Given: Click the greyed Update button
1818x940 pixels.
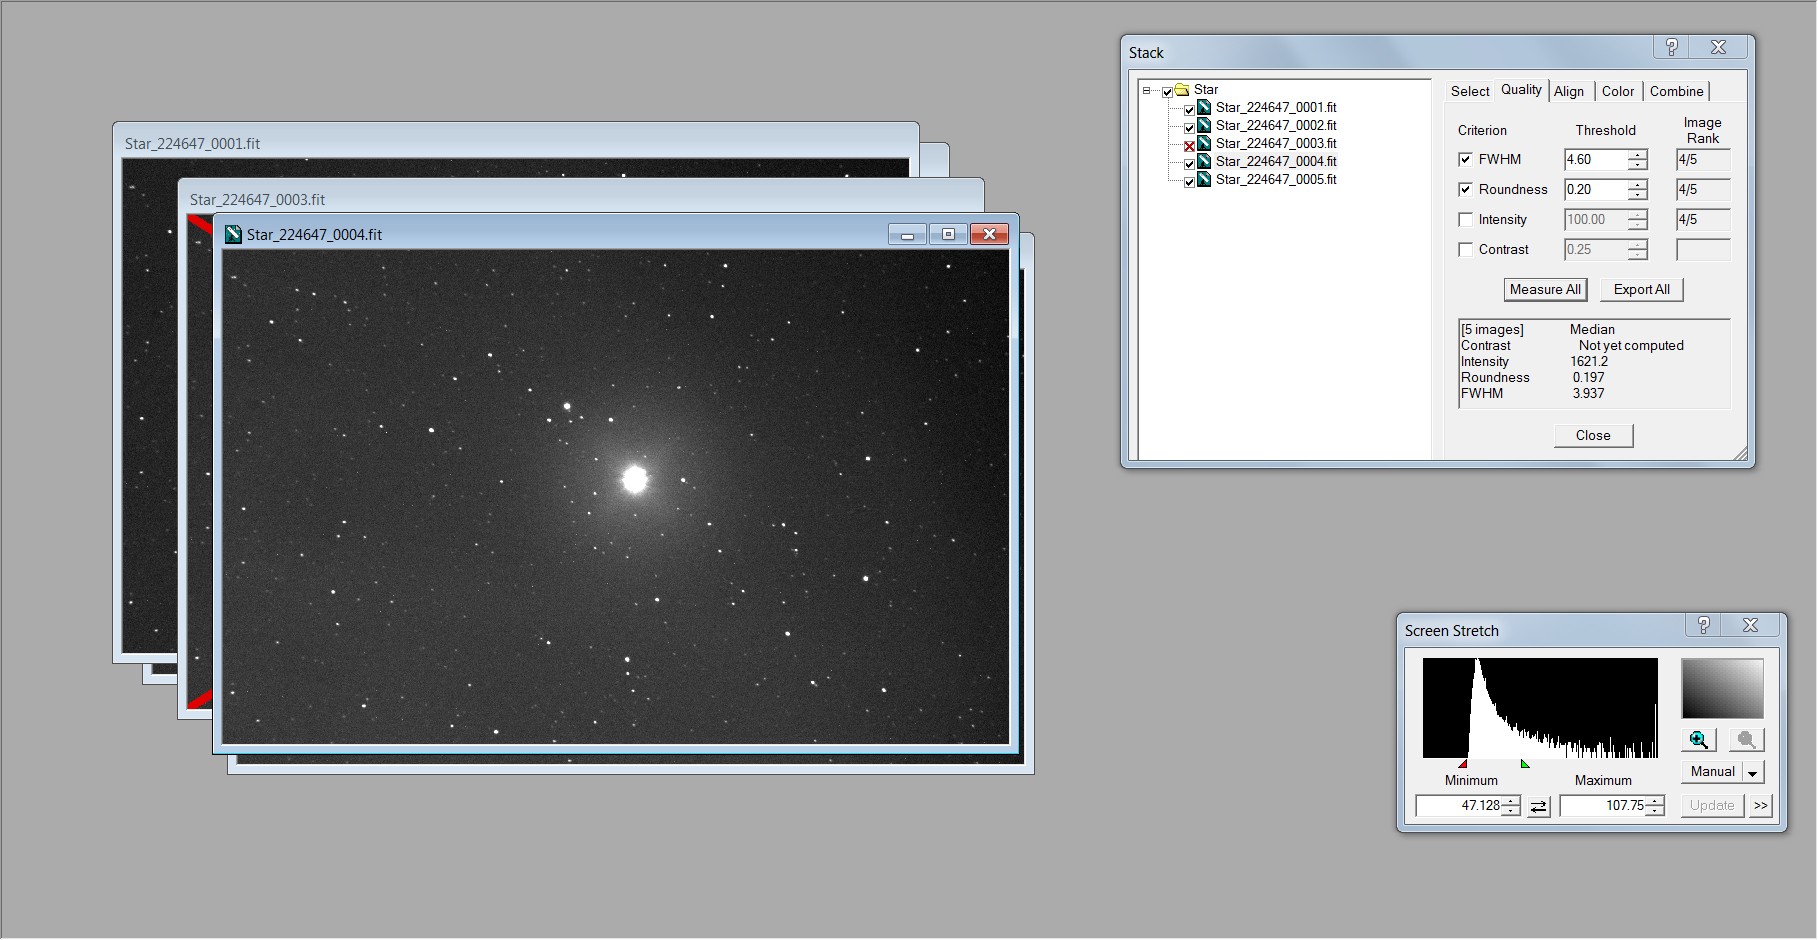Looking at the screenshot, I should 1711,806.
